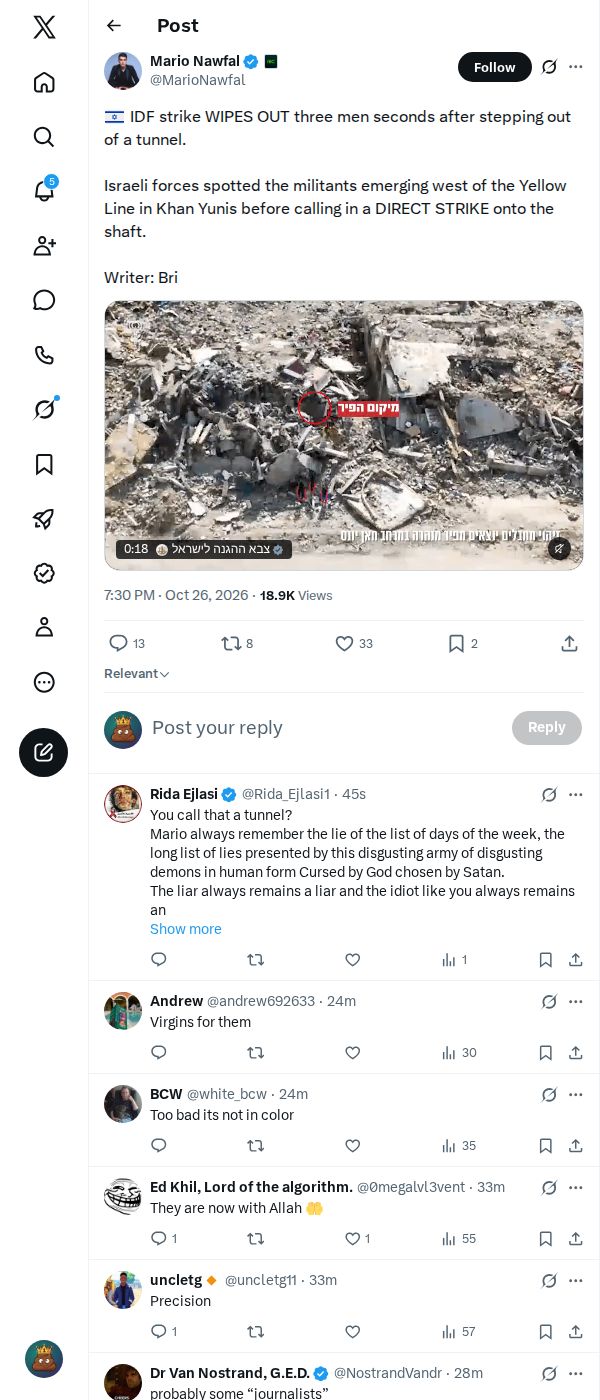The image size is (600, 1400).
Task: Open the More circle menu in sidebar
Action: 44,682
